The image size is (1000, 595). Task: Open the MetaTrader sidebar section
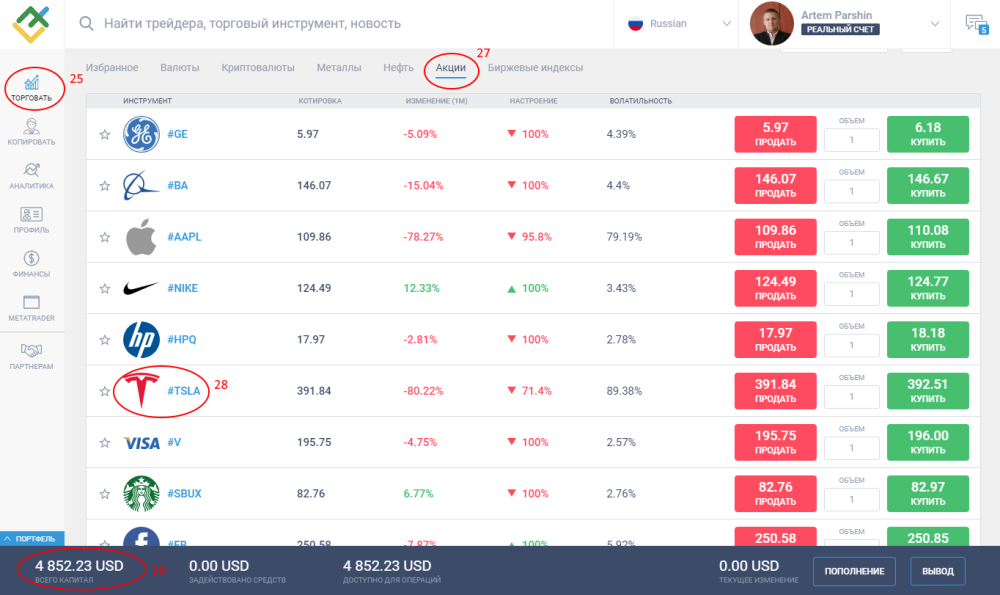pos(31,308)
